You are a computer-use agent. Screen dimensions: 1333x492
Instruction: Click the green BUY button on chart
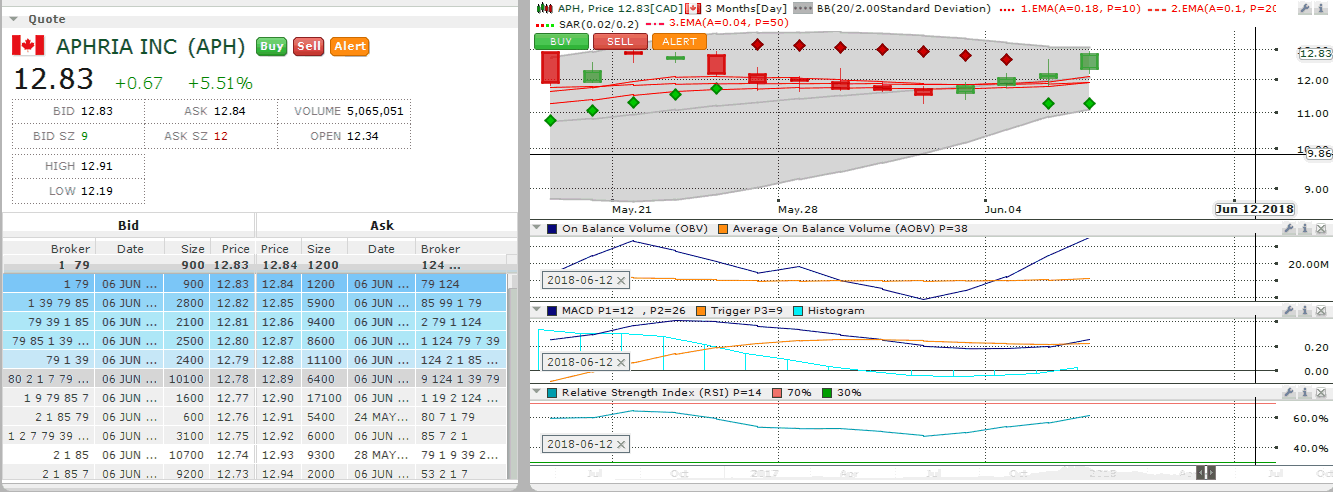(x=561, y=41)
